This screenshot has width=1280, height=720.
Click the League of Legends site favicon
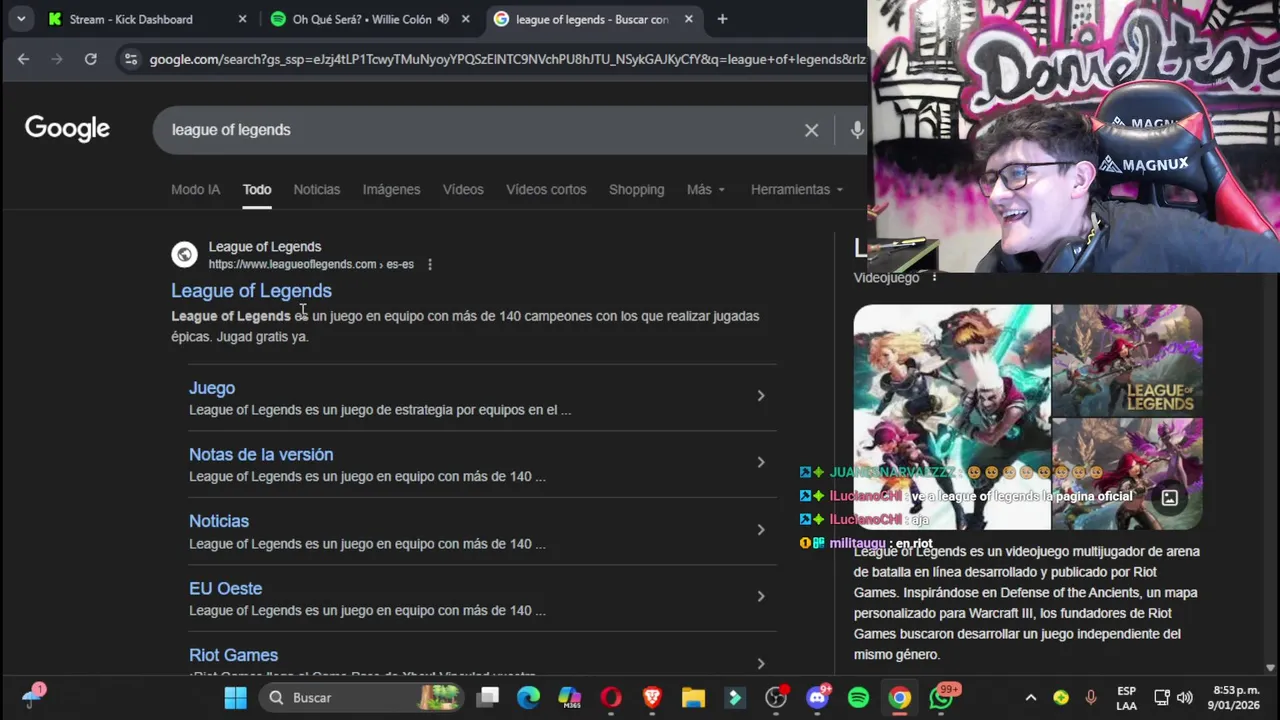click(184, 255)
